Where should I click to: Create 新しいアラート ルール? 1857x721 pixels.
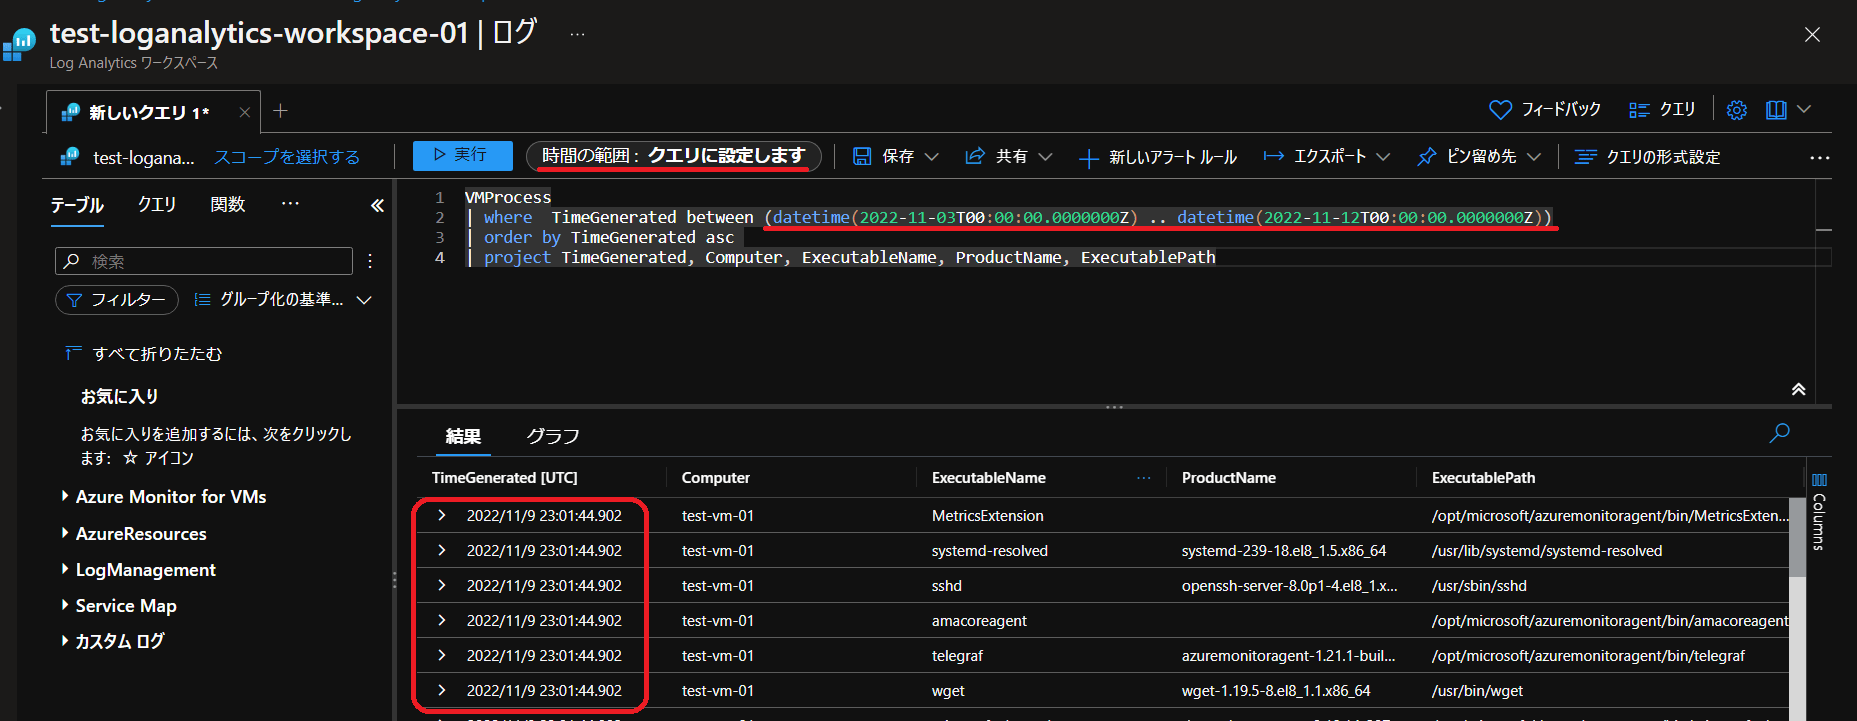click(1158, 157)
